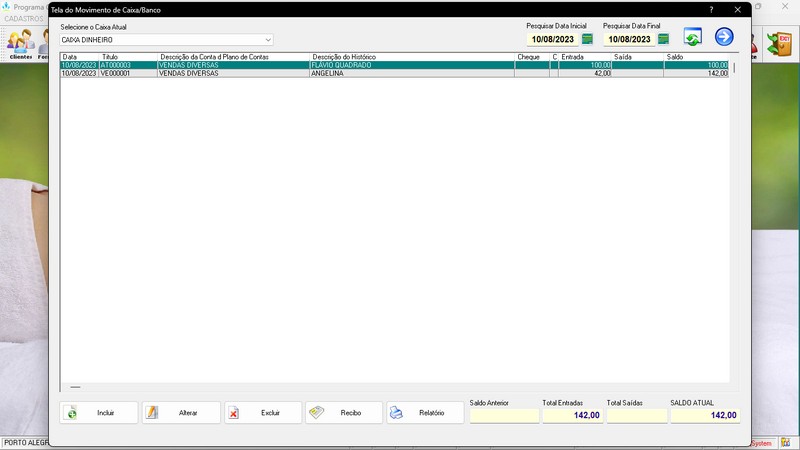
Task: Click the Saída column header
Action: pos(637,57)
